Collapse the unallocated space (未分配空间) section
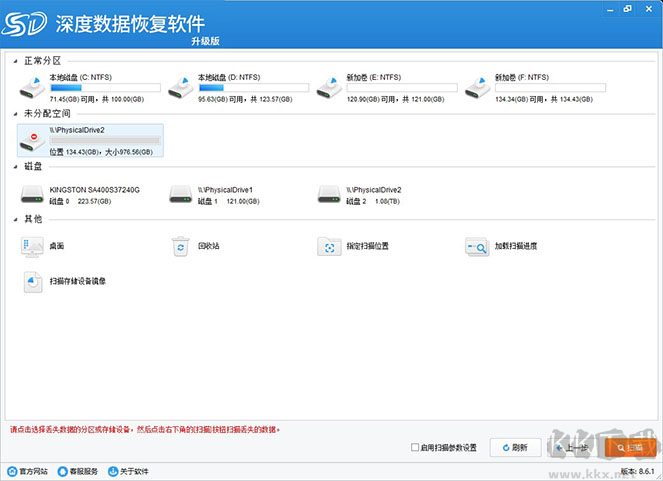Viewport: 663px width, 481px height. pyautogui.click(x=15, y=114)
